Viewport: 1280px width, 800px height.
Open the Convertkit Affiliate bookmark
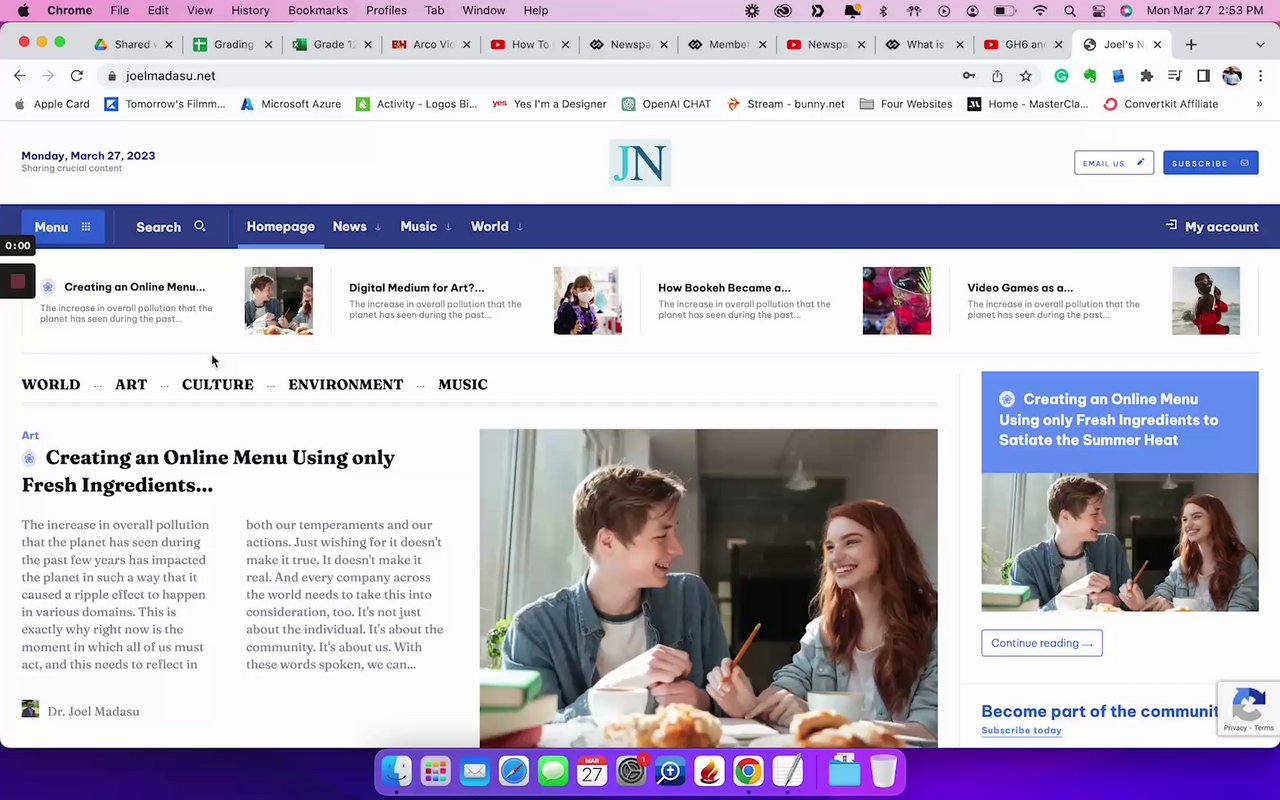[1161, 104]
